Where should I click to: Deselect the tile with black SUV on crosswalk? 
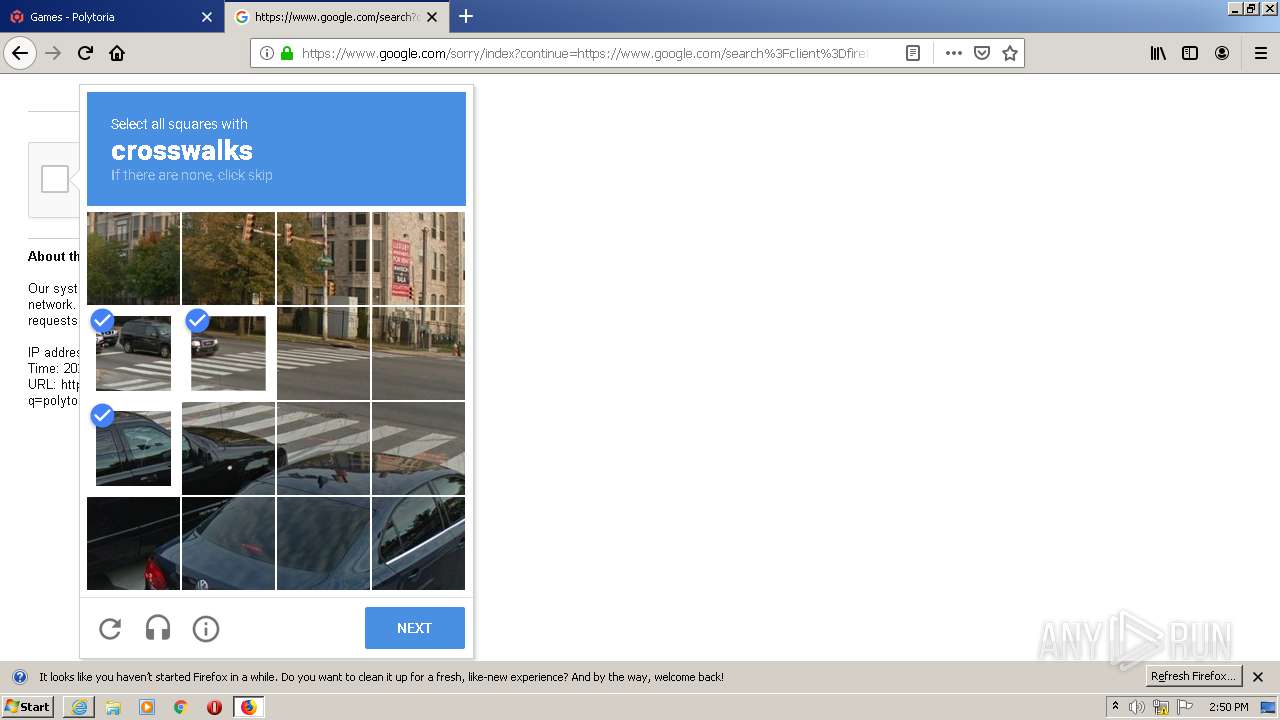133,353
